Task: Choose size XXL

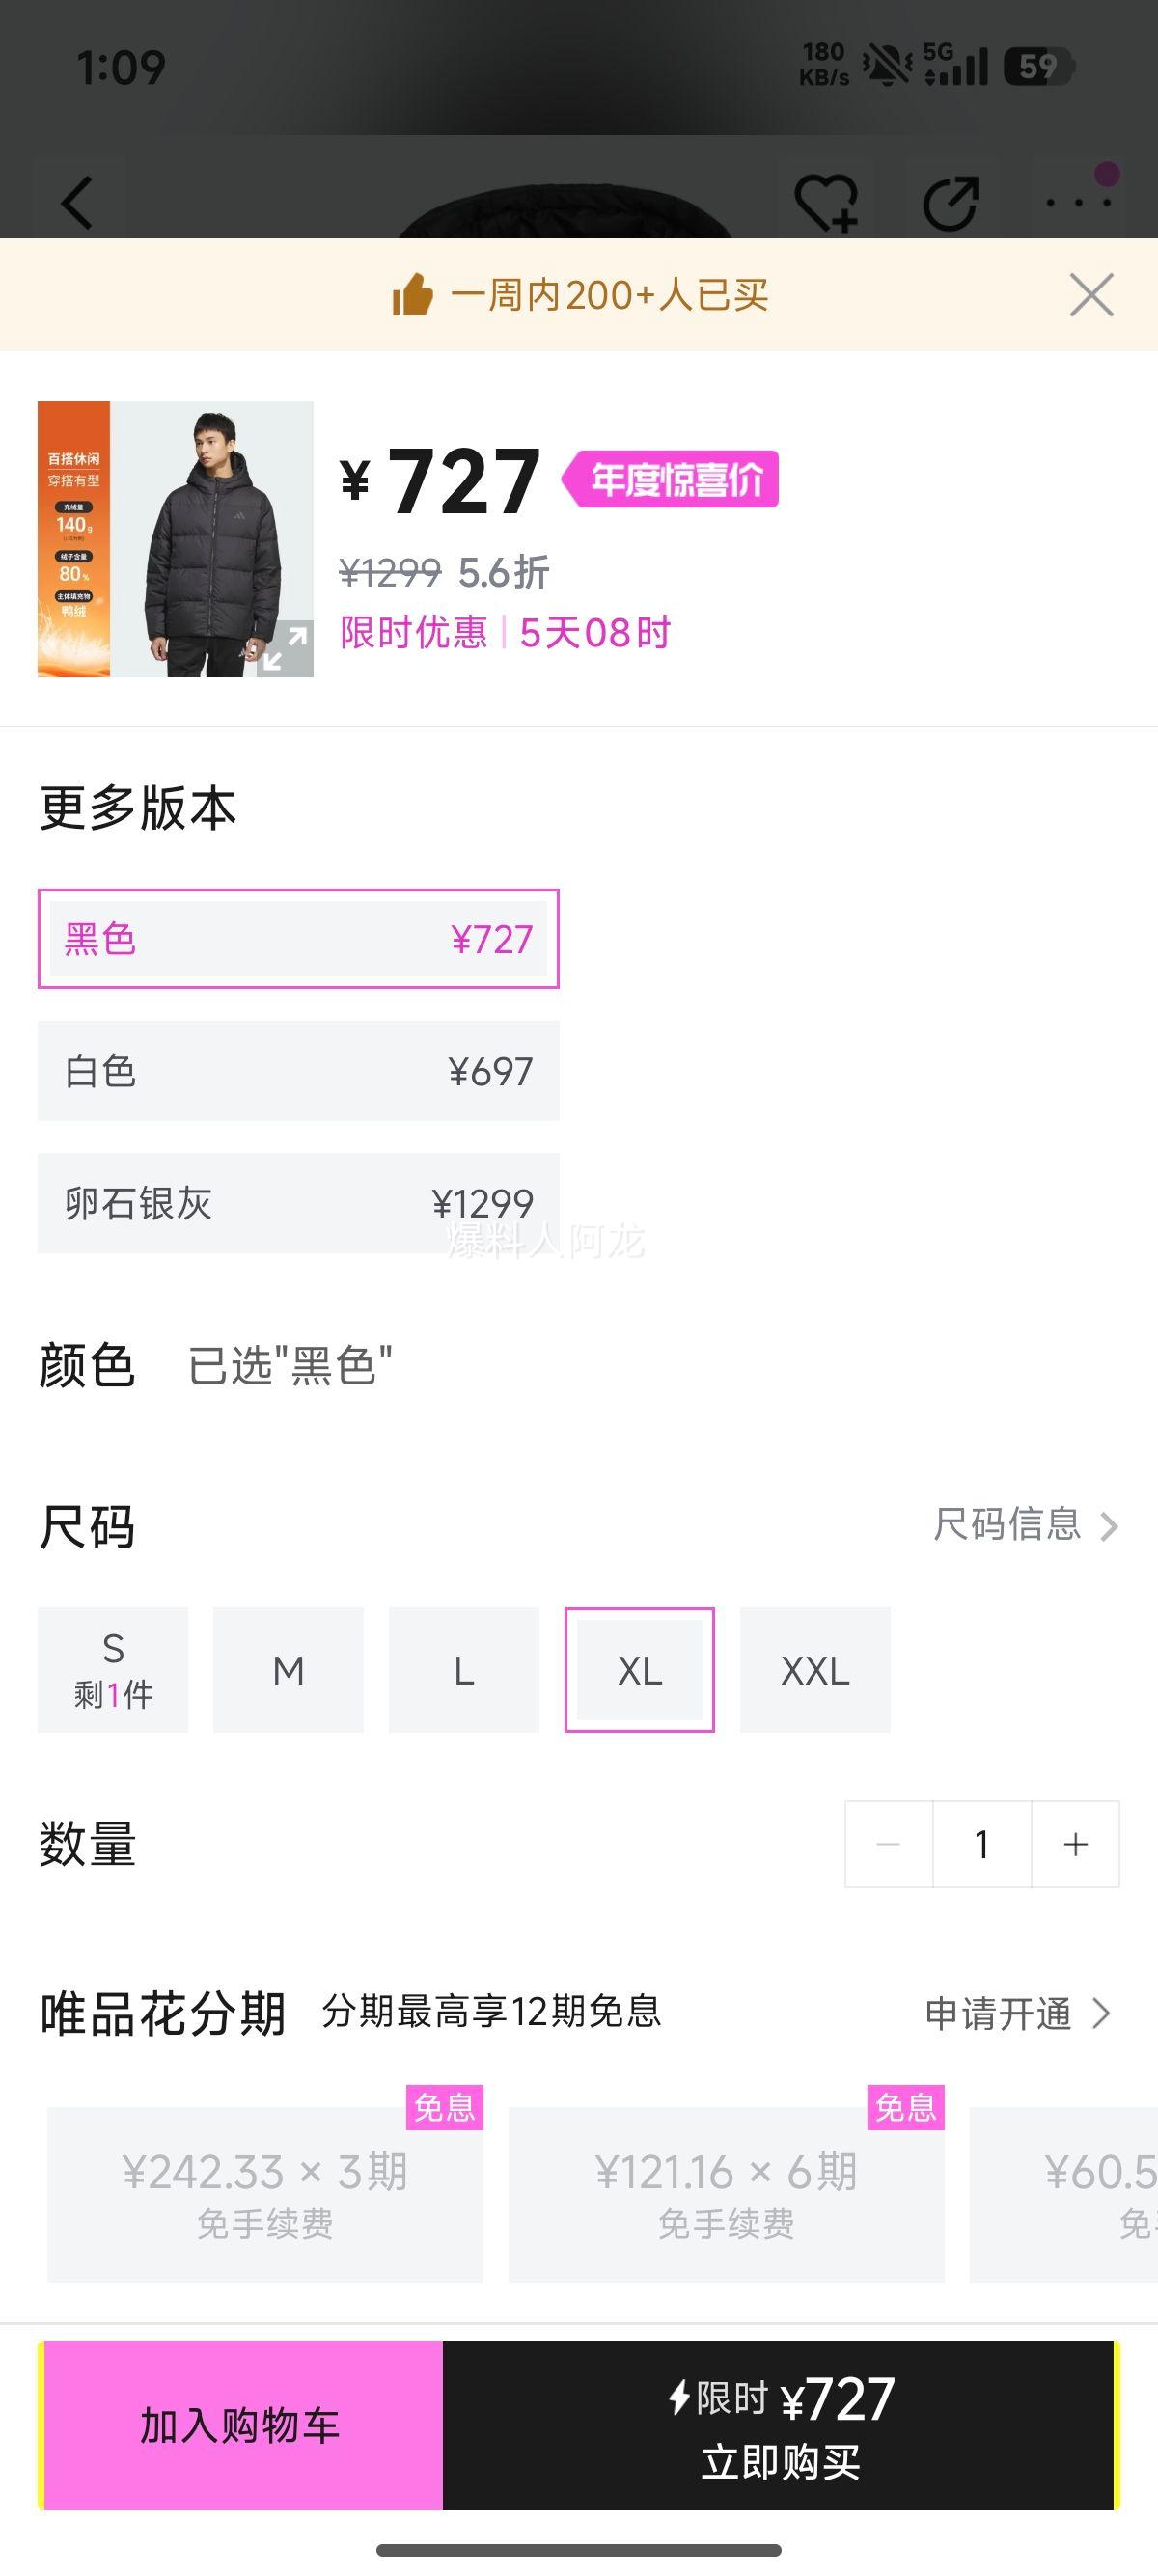Action: tap(815, 1670)
